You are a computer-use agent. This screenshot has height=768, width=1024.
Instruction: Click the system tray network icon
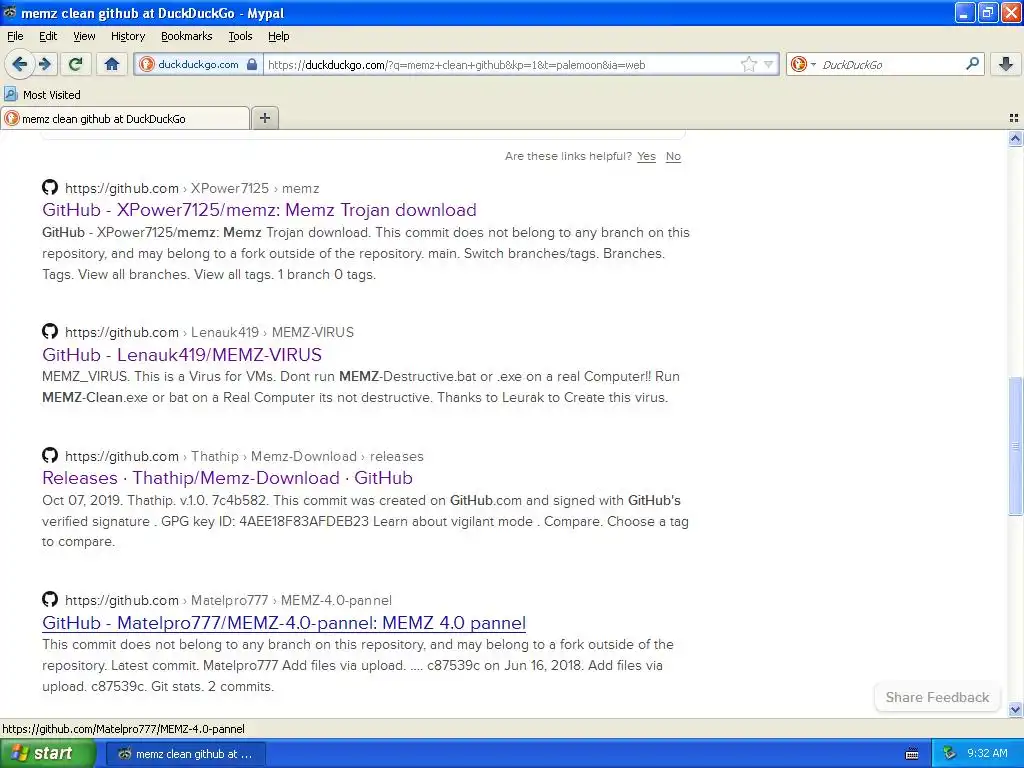(949, 754)
